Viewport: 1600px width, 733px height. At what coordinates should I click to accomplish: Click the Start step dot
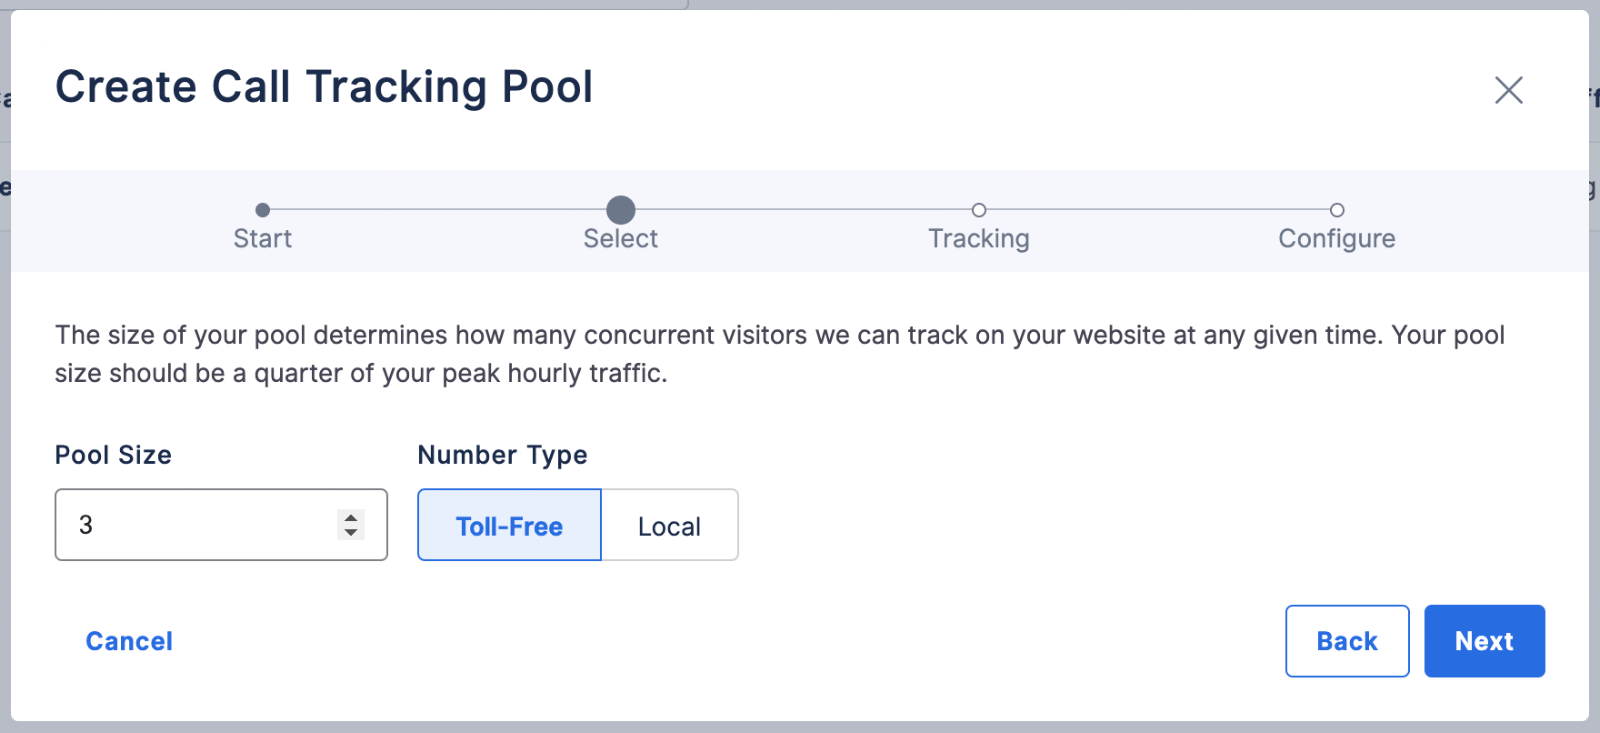click(262, 210)
